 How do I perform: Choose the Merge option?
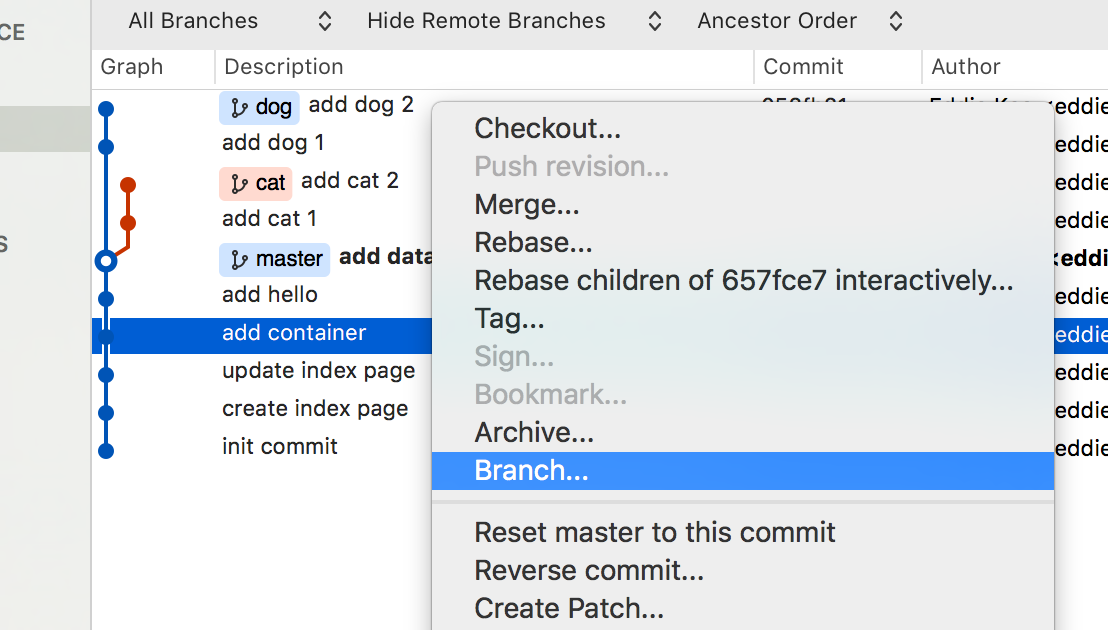pyautogui.click(x=527, y=204)
